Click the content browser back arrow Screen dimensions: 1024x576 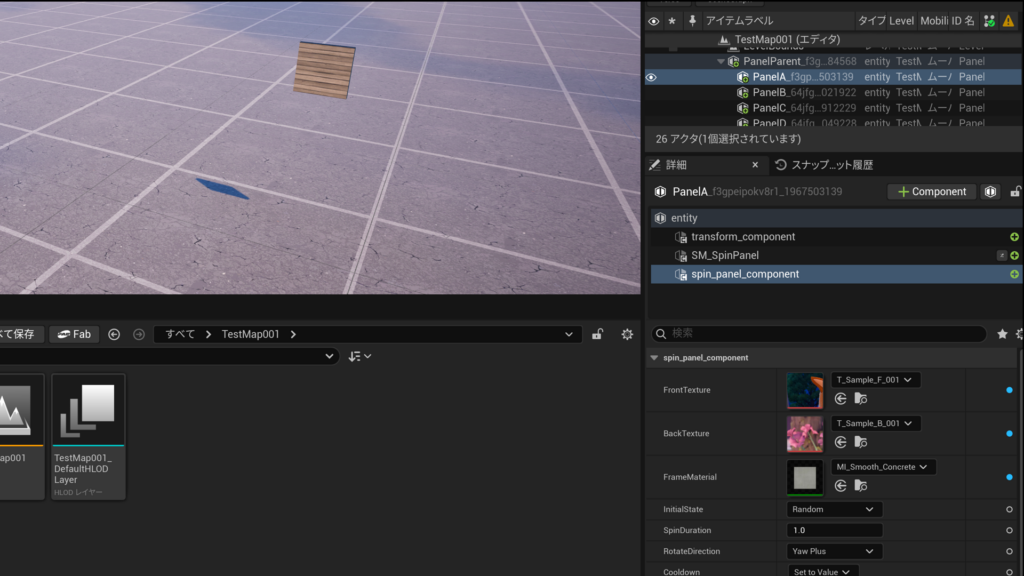click(114, 334)
